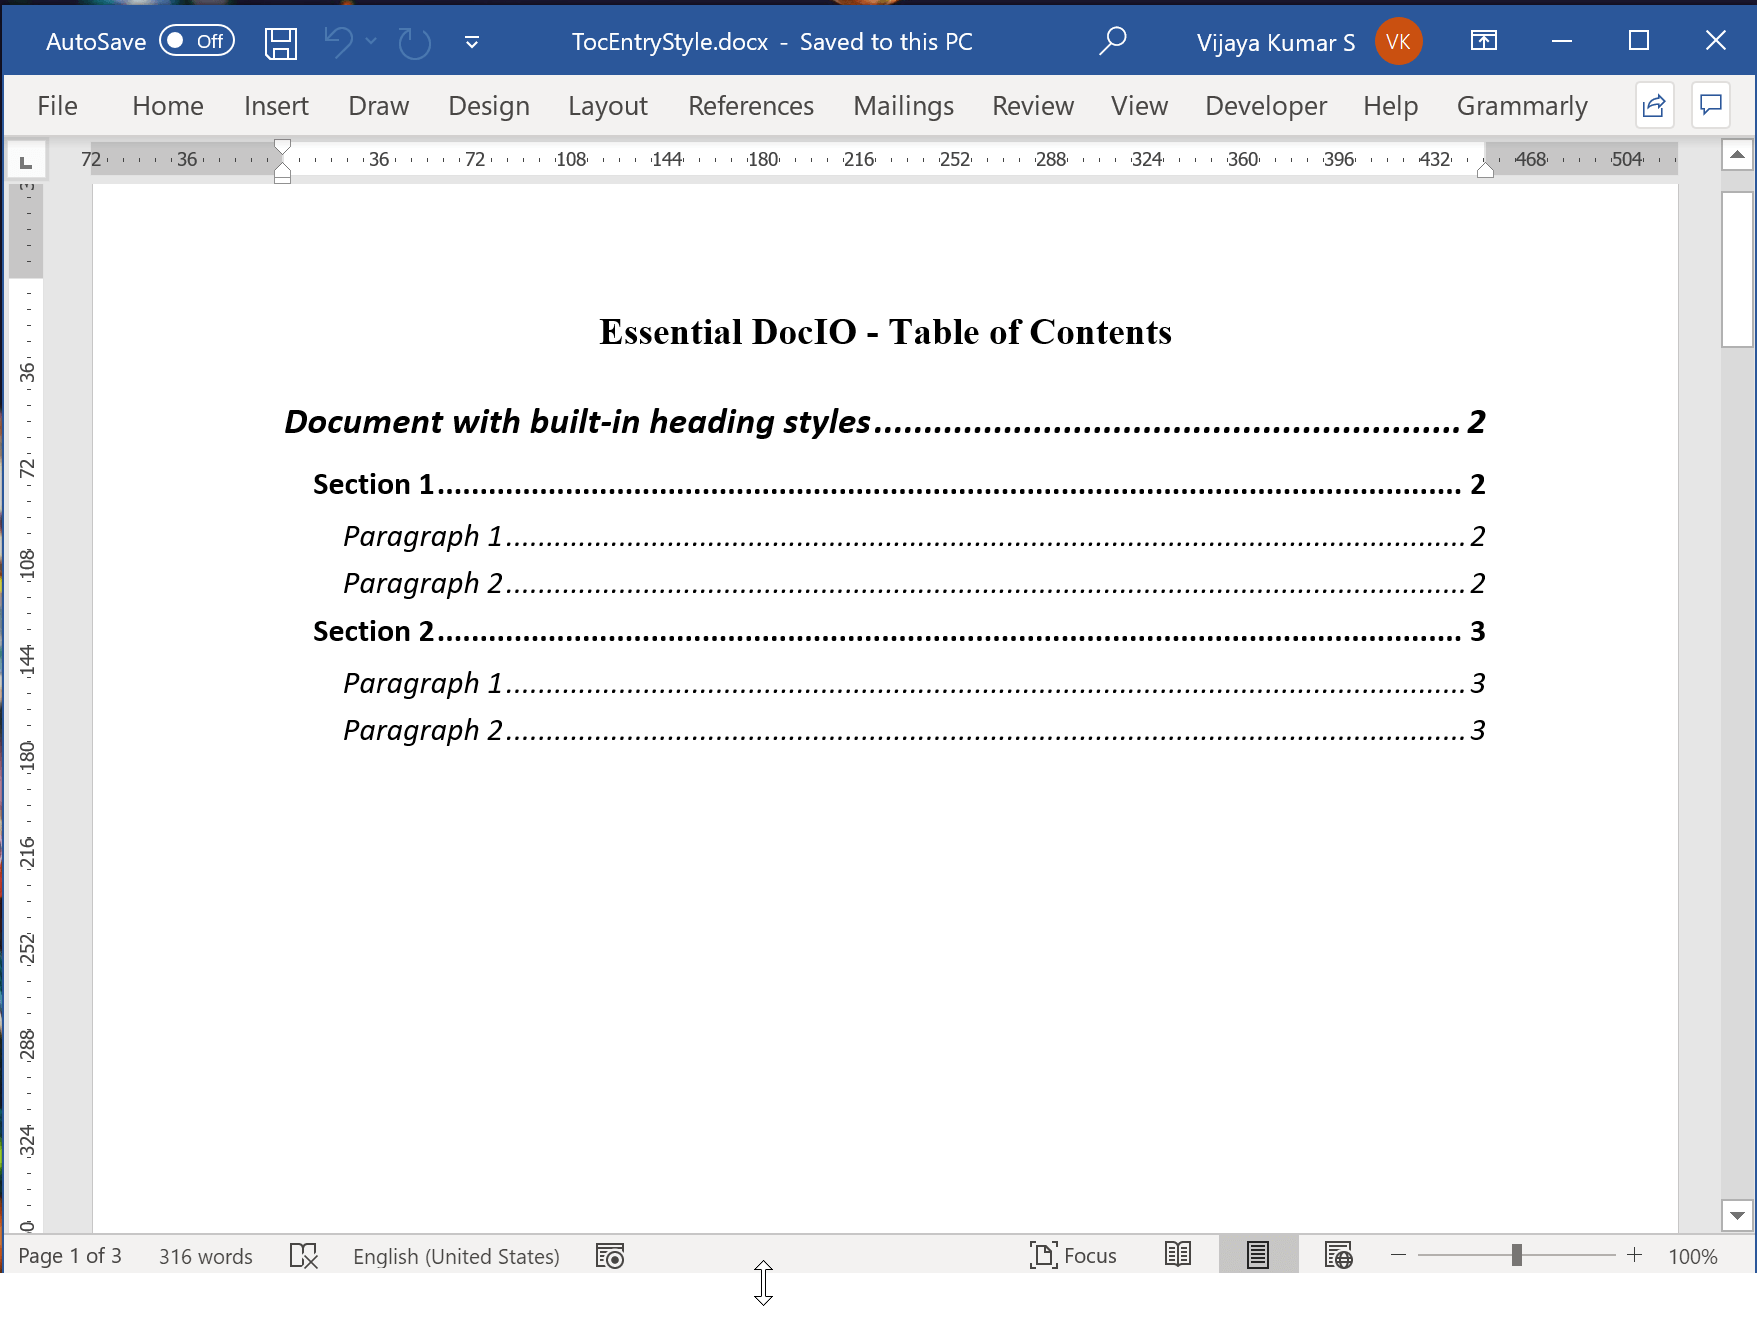
Task: Click the Share icon below title bar
Action: [x=1654, y=105]
